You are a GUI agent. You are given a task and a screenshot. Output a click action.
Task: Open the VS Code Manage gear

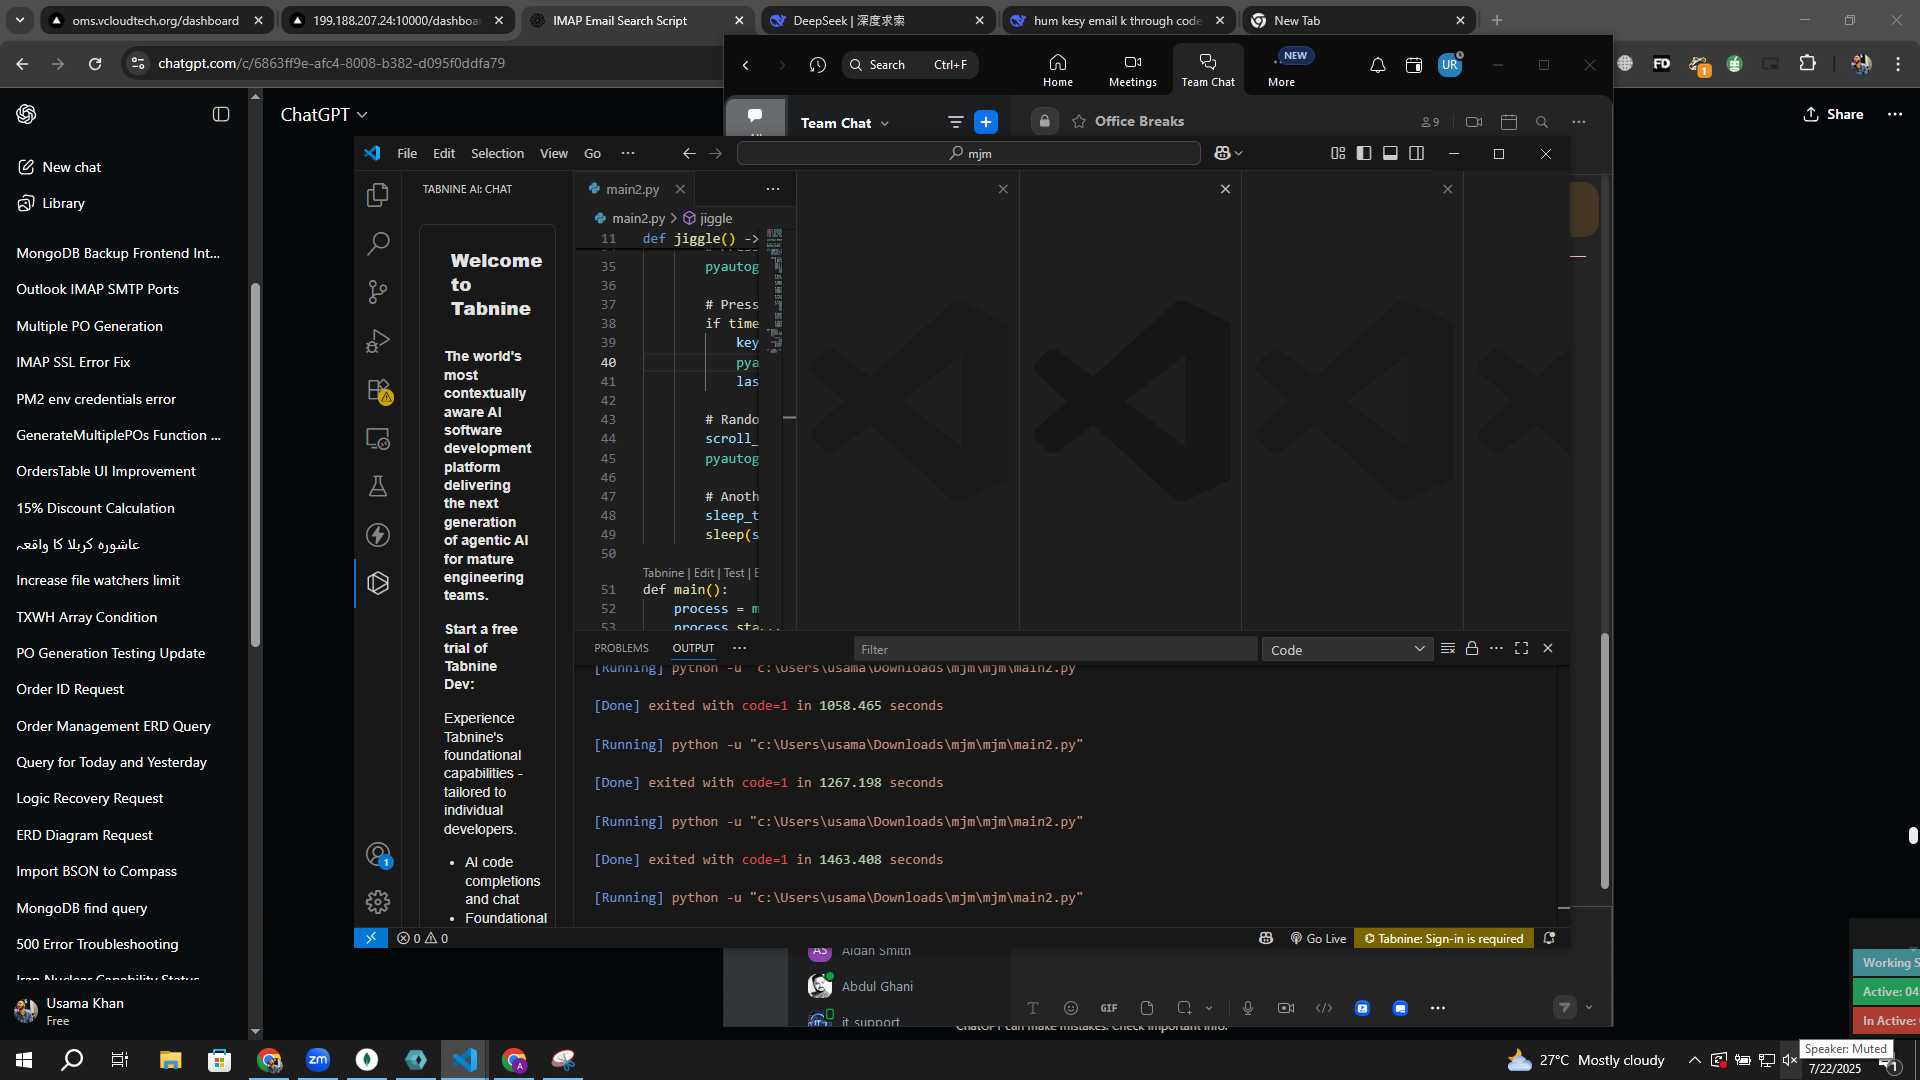point(378,902)
